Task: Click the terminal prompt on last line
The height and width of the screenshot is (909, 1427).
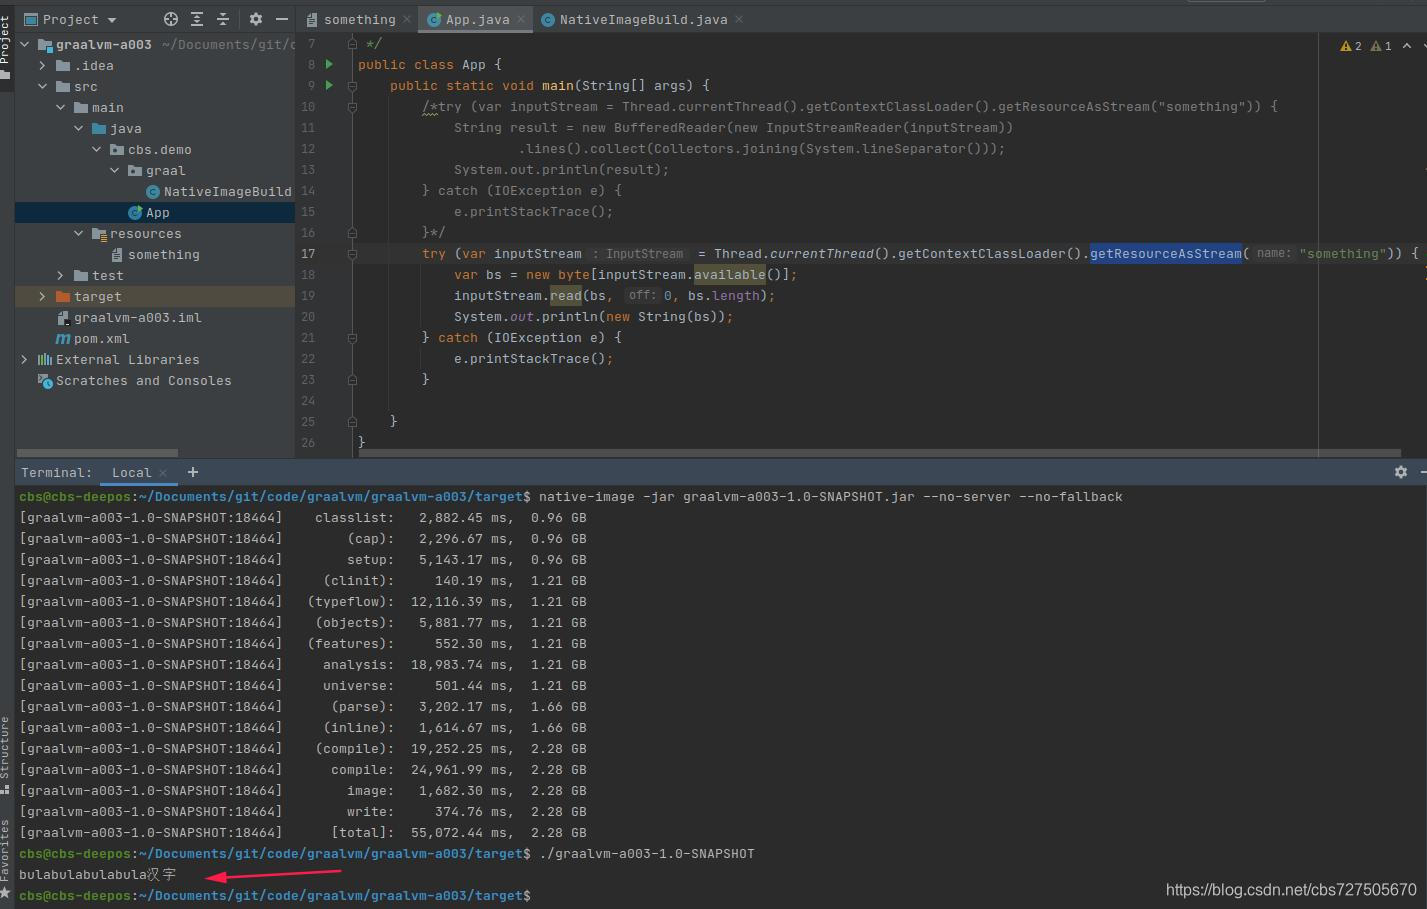Action: point(275,896)
